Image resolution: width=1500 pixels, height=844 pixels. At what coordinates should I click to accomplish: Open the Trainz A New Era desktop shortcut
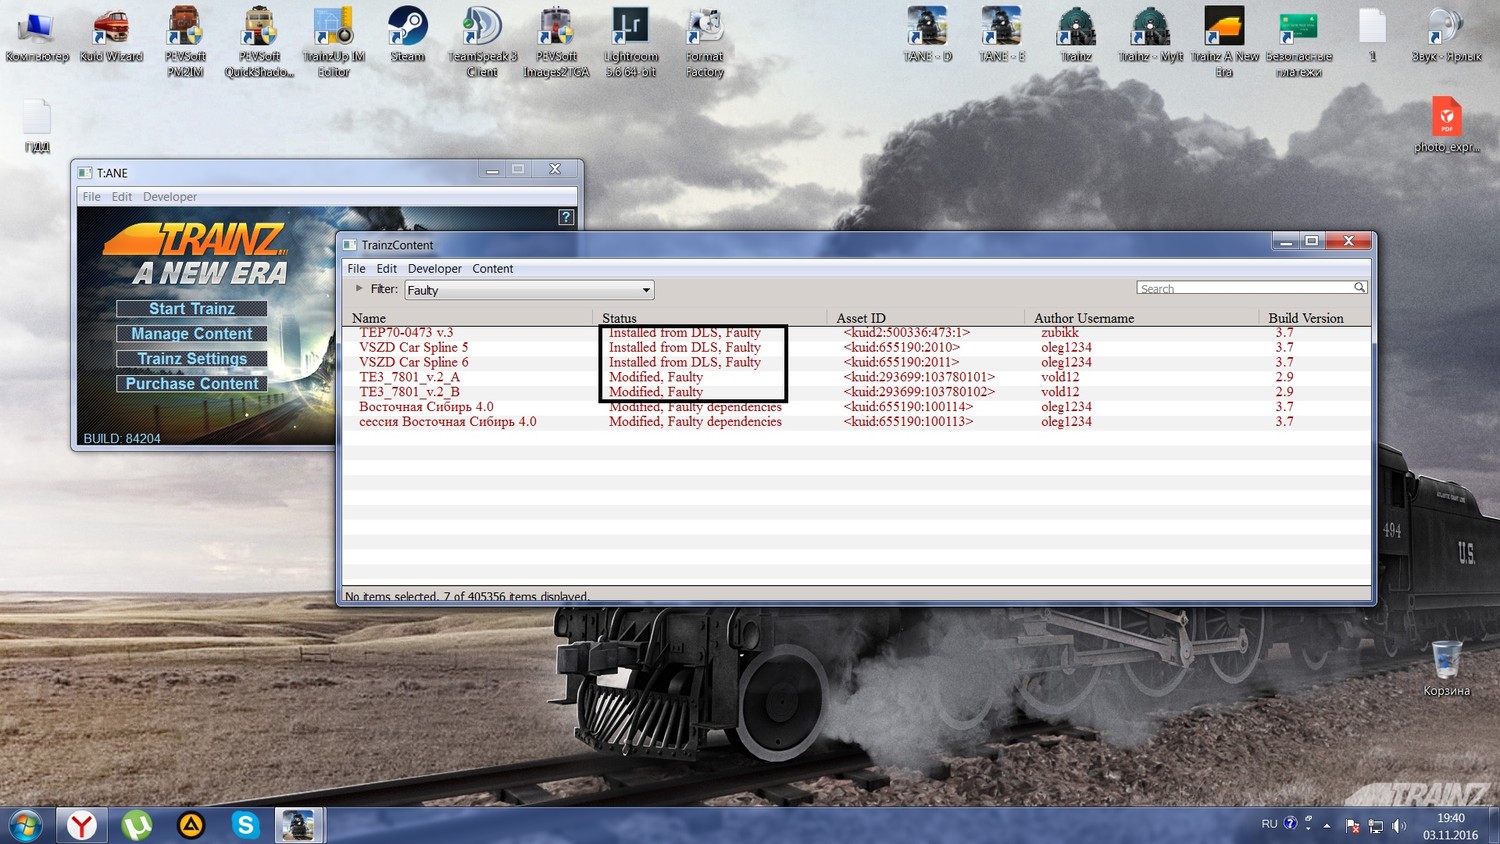(x=1224, y=41)
